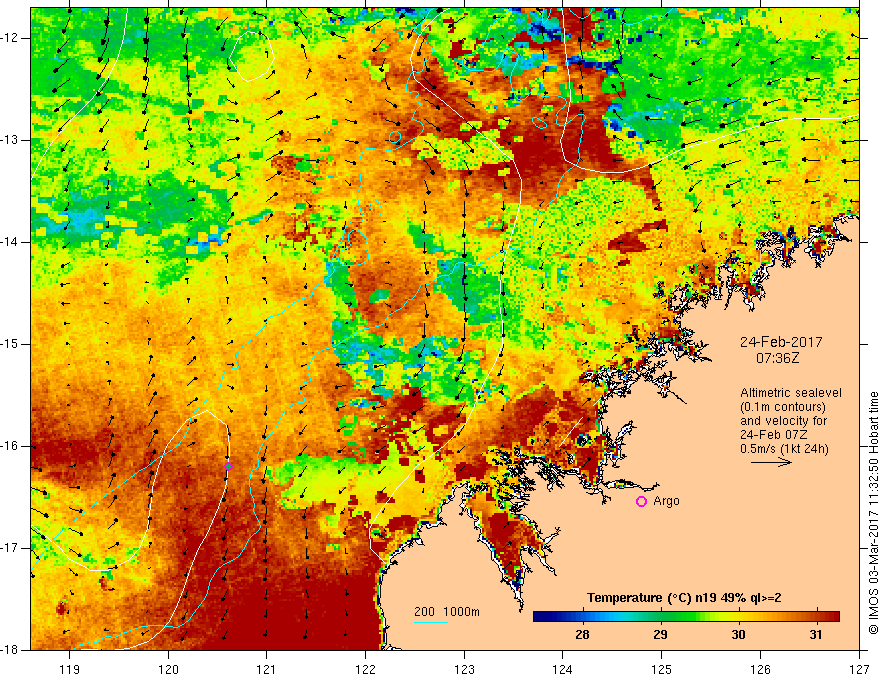The height and width of the screenshot is (680, 880).
Task: Click the longitude label 124
Action: 563,669
